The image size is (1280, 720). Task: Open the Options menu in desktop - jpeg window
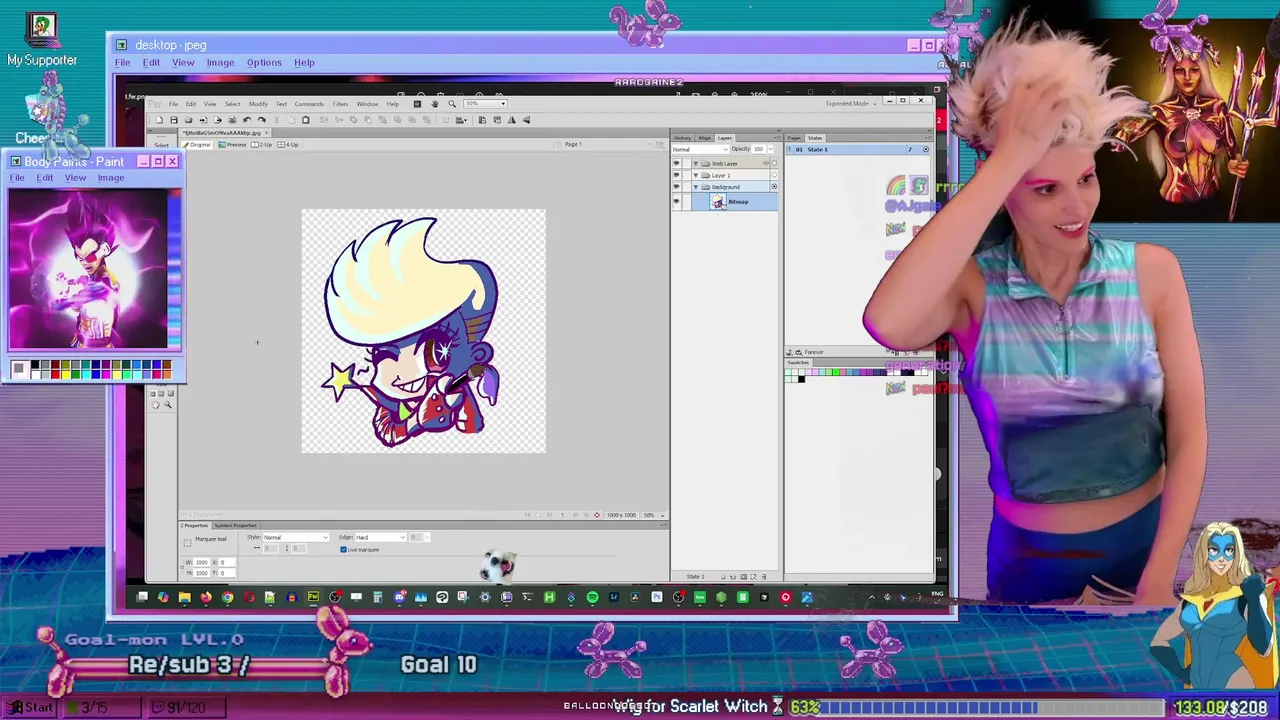tap(264, 62)
